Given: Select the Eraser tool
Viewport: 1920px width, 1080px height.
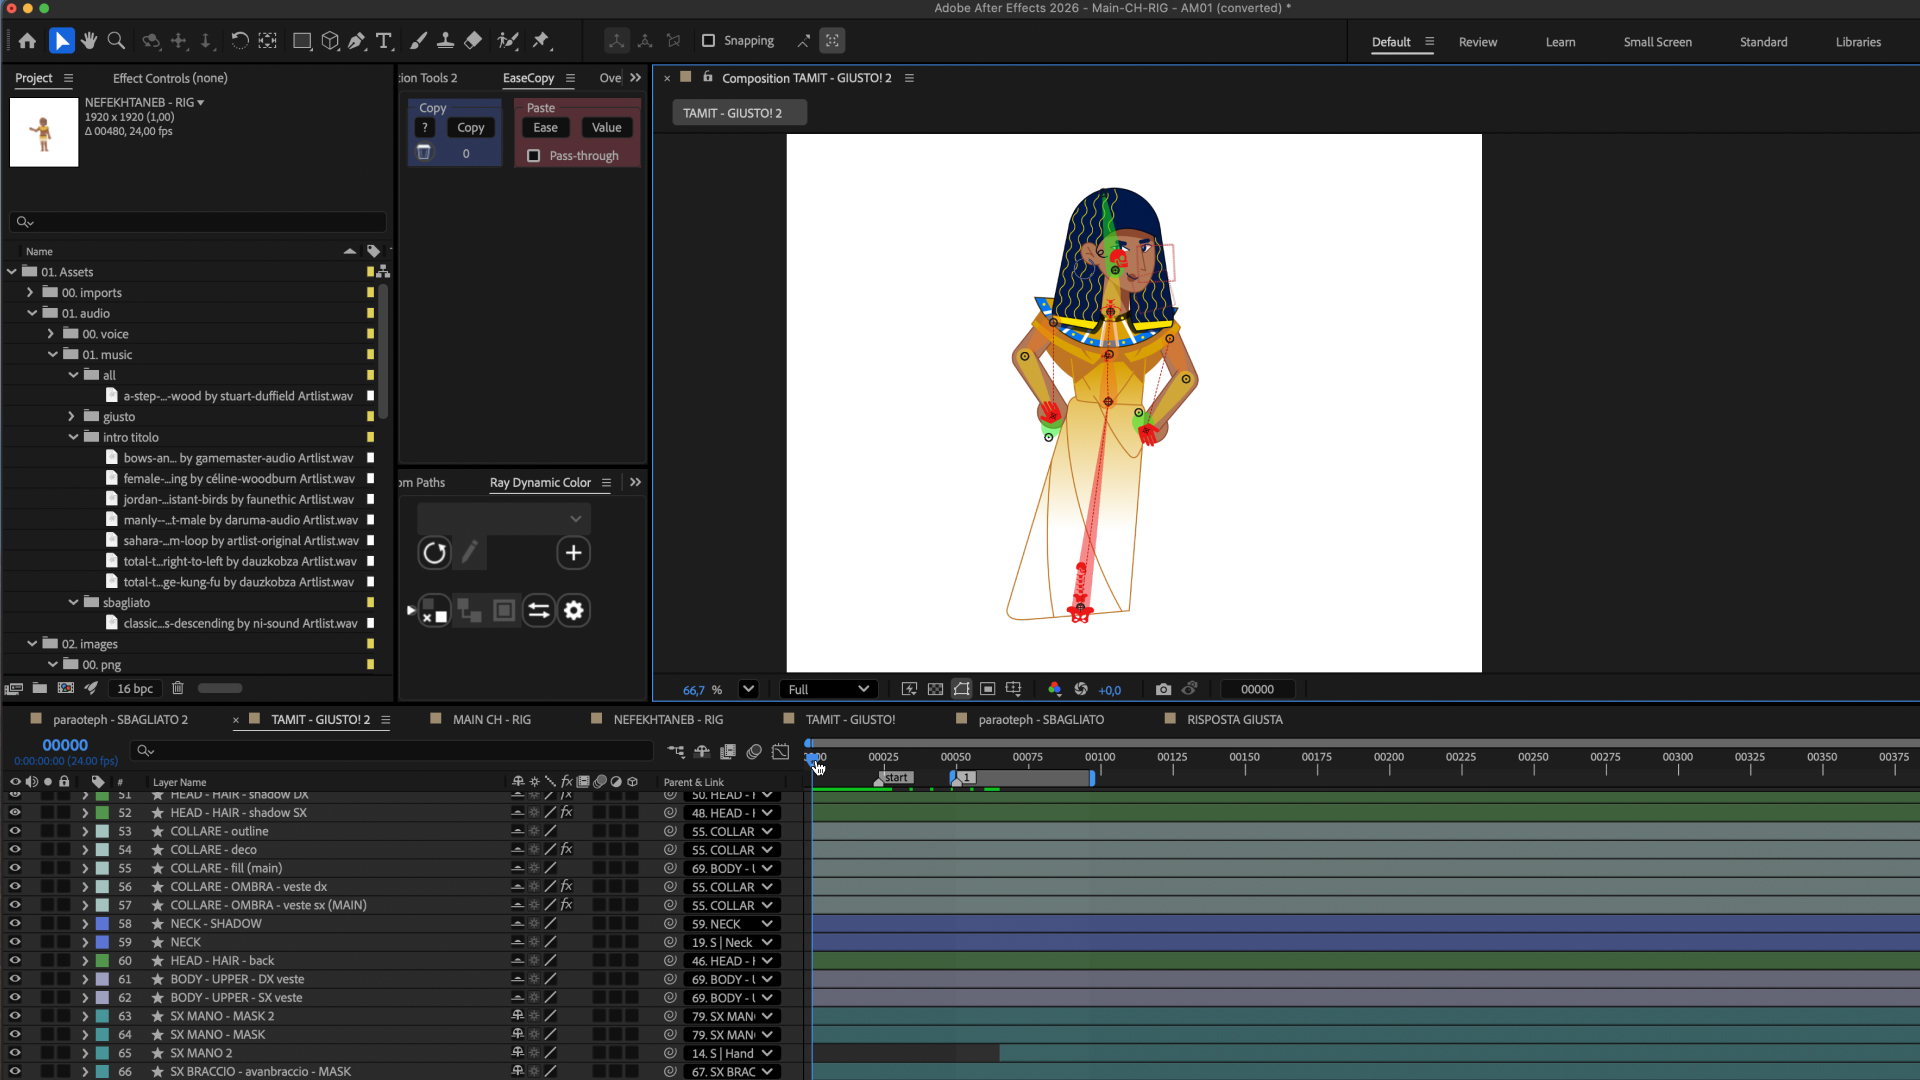Looking at the screenshot, I should (473, 41).
